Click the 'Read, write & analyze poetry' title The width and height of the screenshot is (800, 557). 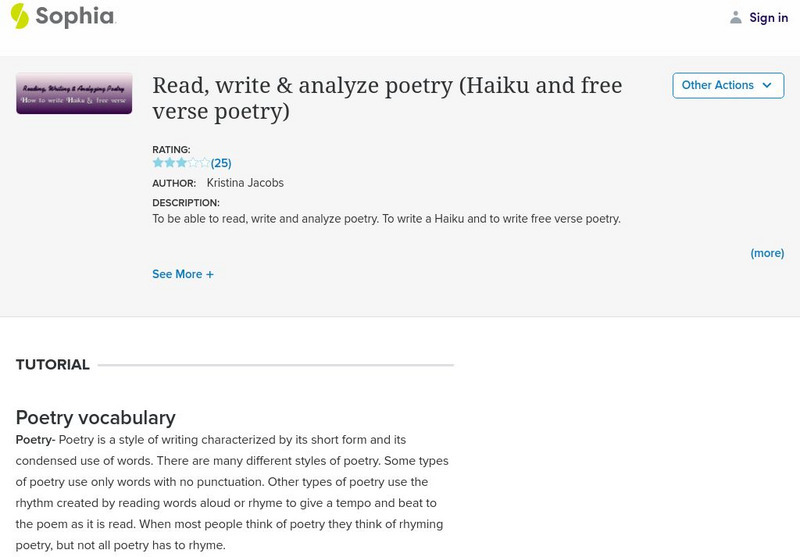(387, 98)
